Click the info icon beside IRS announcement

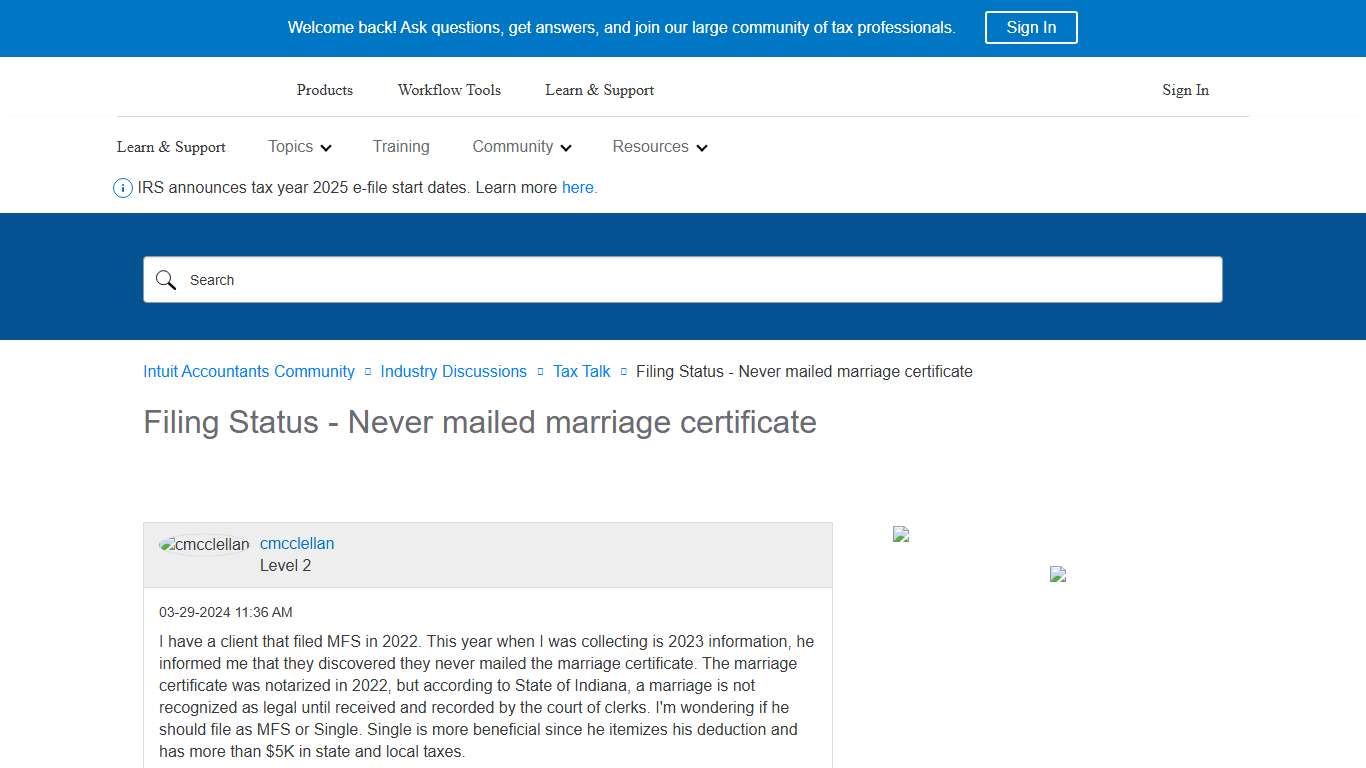pyautogui.click(x=122, y=187)
